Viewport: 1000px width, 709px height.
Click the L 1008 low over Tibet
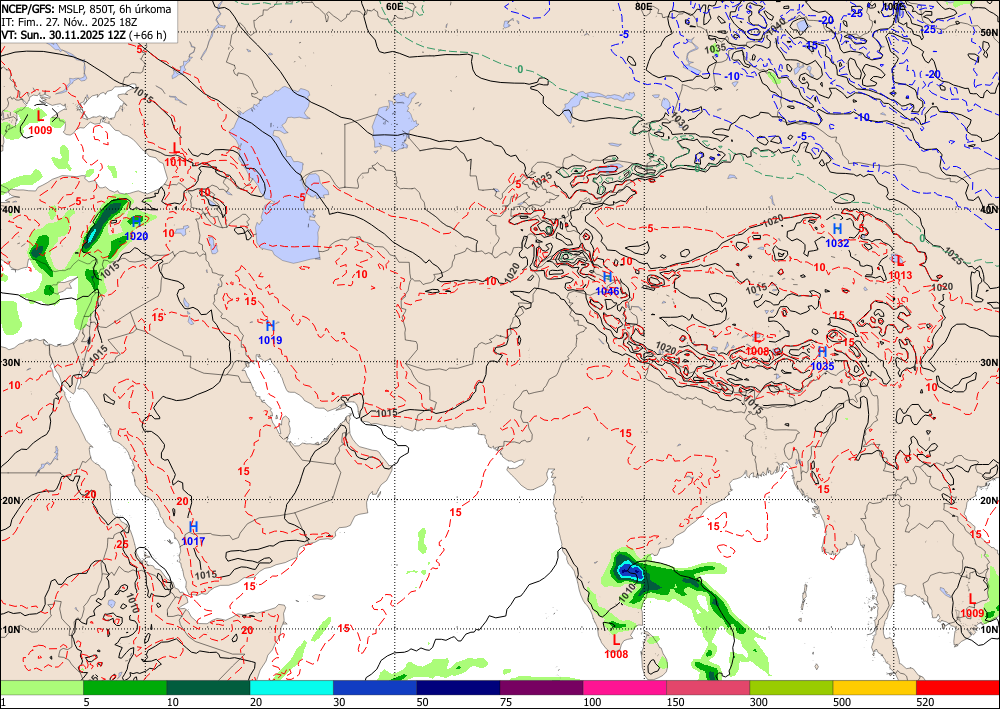pos(758,344)
